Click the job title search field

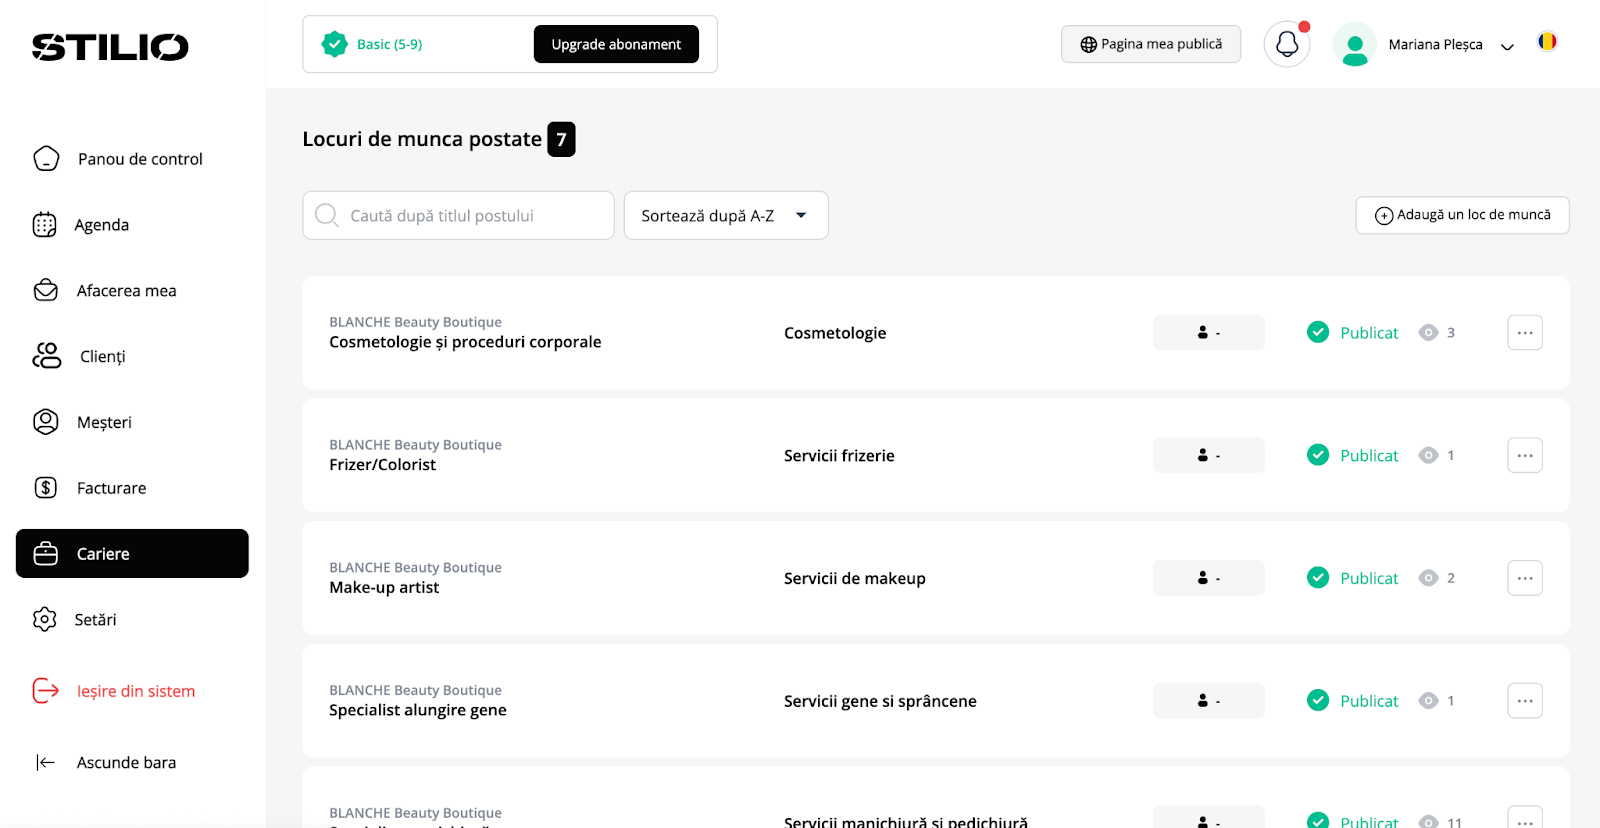click(x=458, y=215)
